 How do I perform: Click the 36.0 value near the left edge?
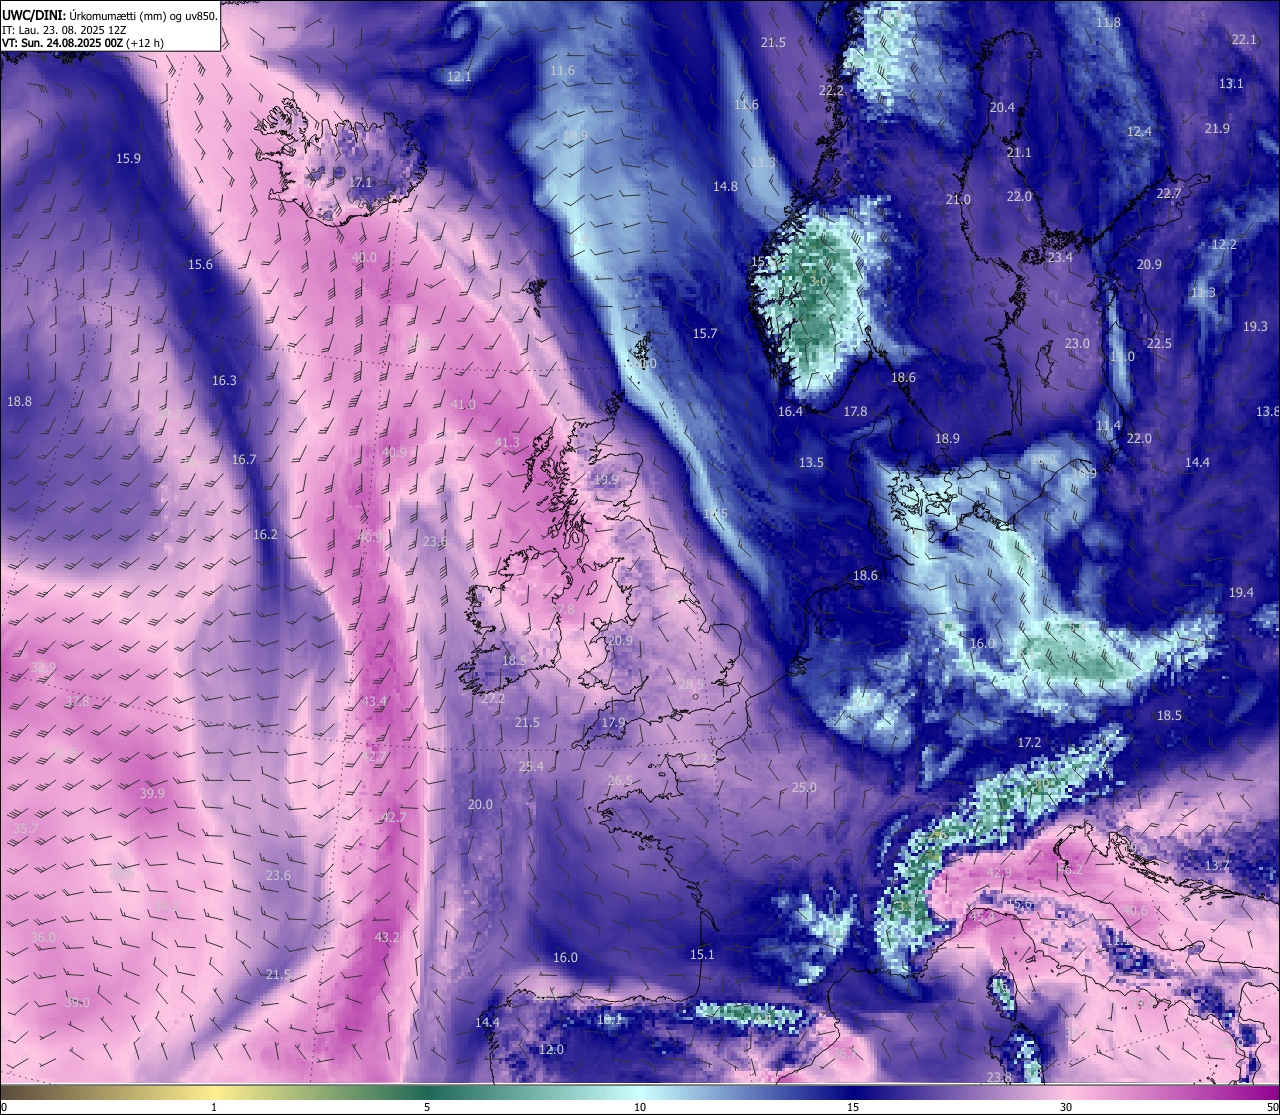pyautogui.click(x=44, y=937)
